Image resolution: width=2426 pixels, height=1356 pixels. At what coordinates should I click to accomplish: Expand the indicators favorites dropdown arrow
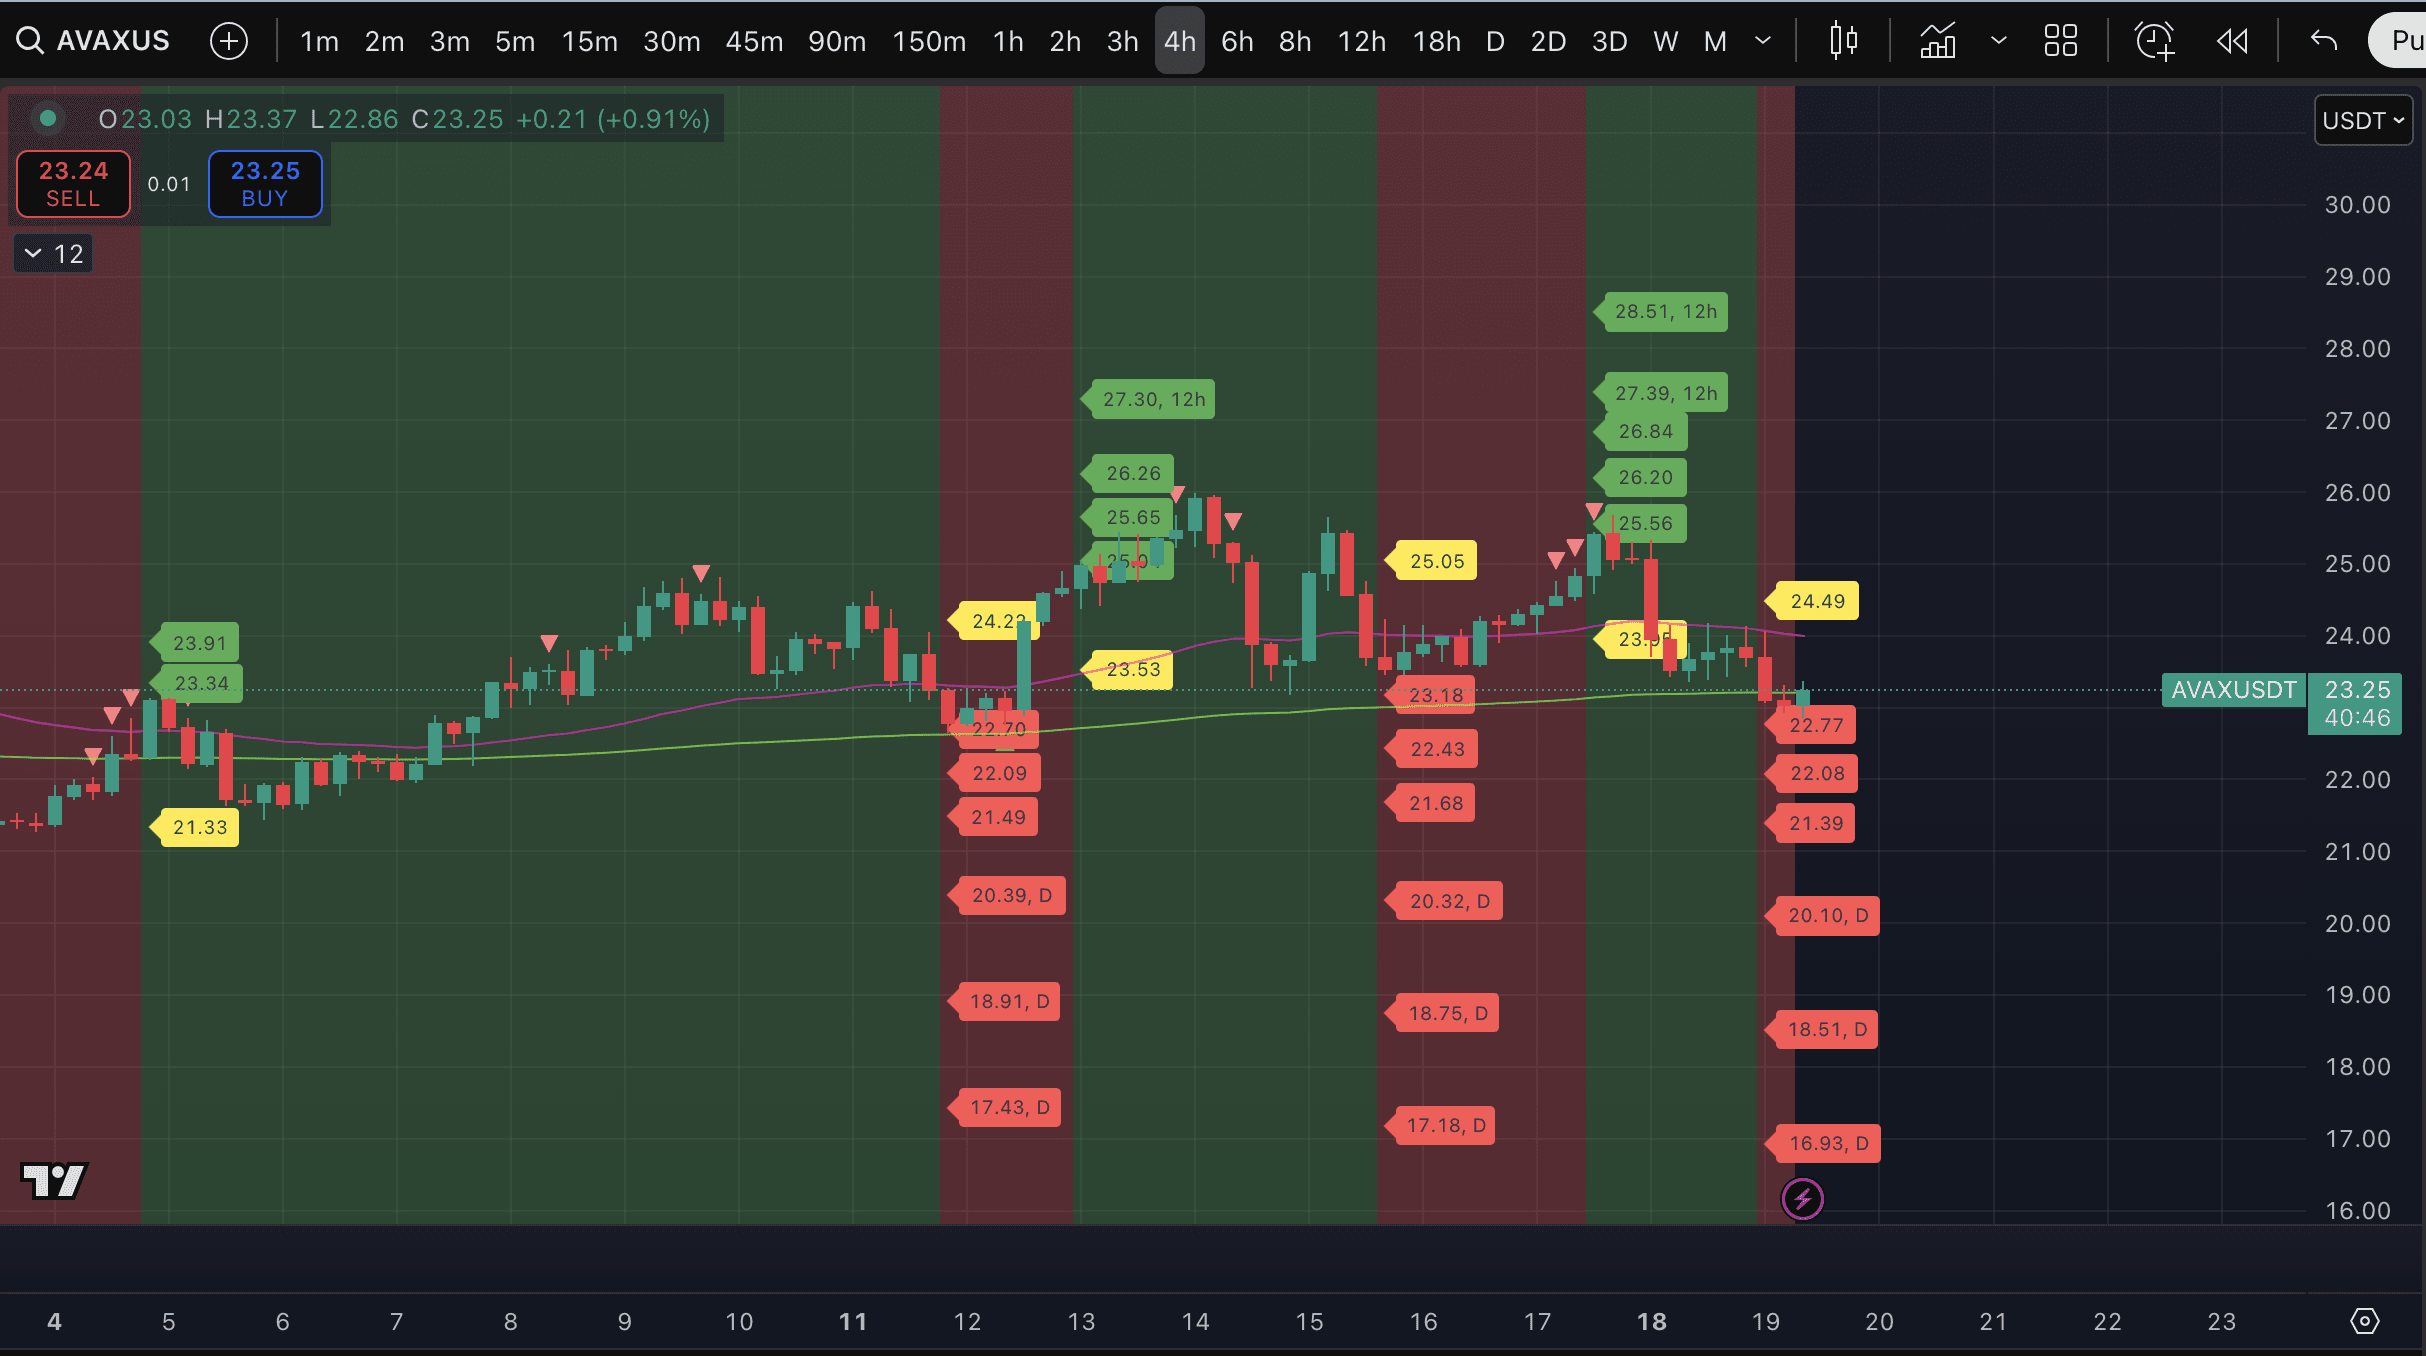pyautogui.click(x=1998, y=41)
